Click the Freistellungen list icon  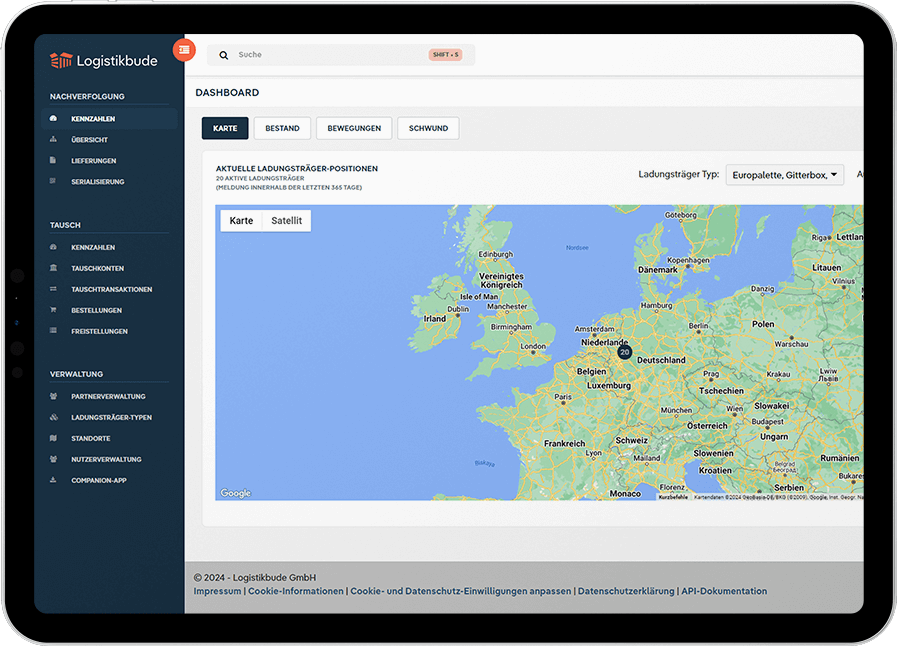[53, 331]
